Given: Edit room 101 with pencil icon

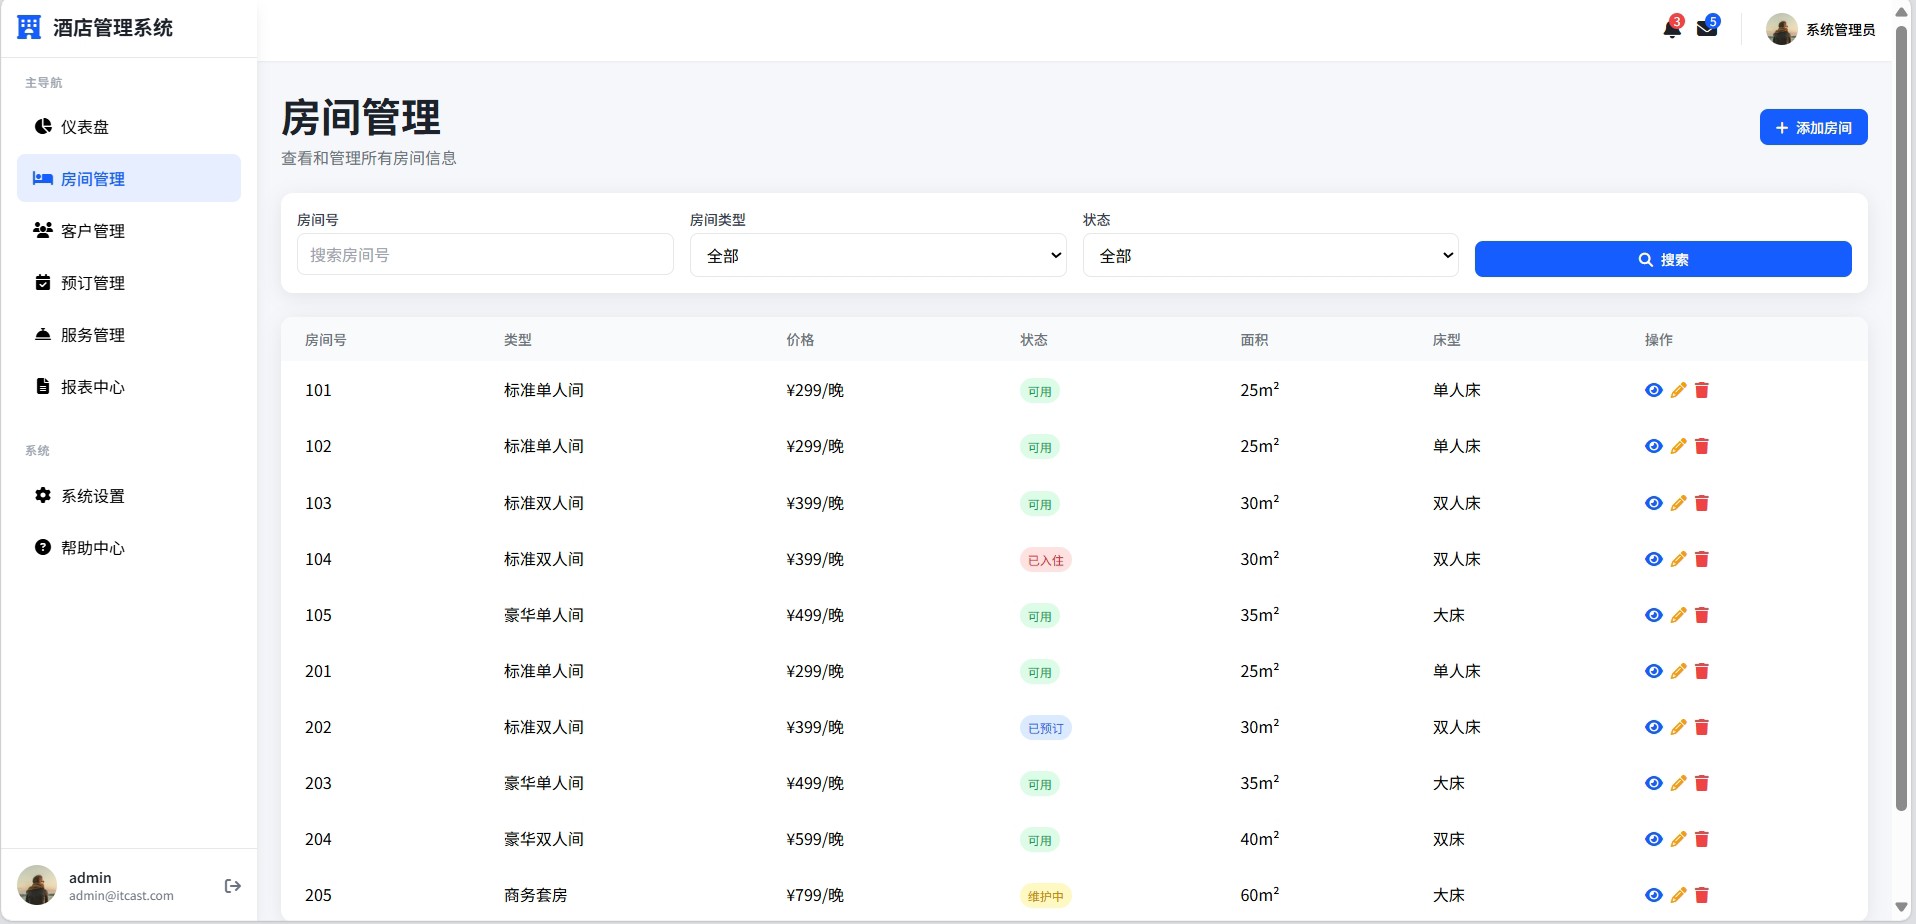Looking at the screenshot, I should (x=1678, y=390).
